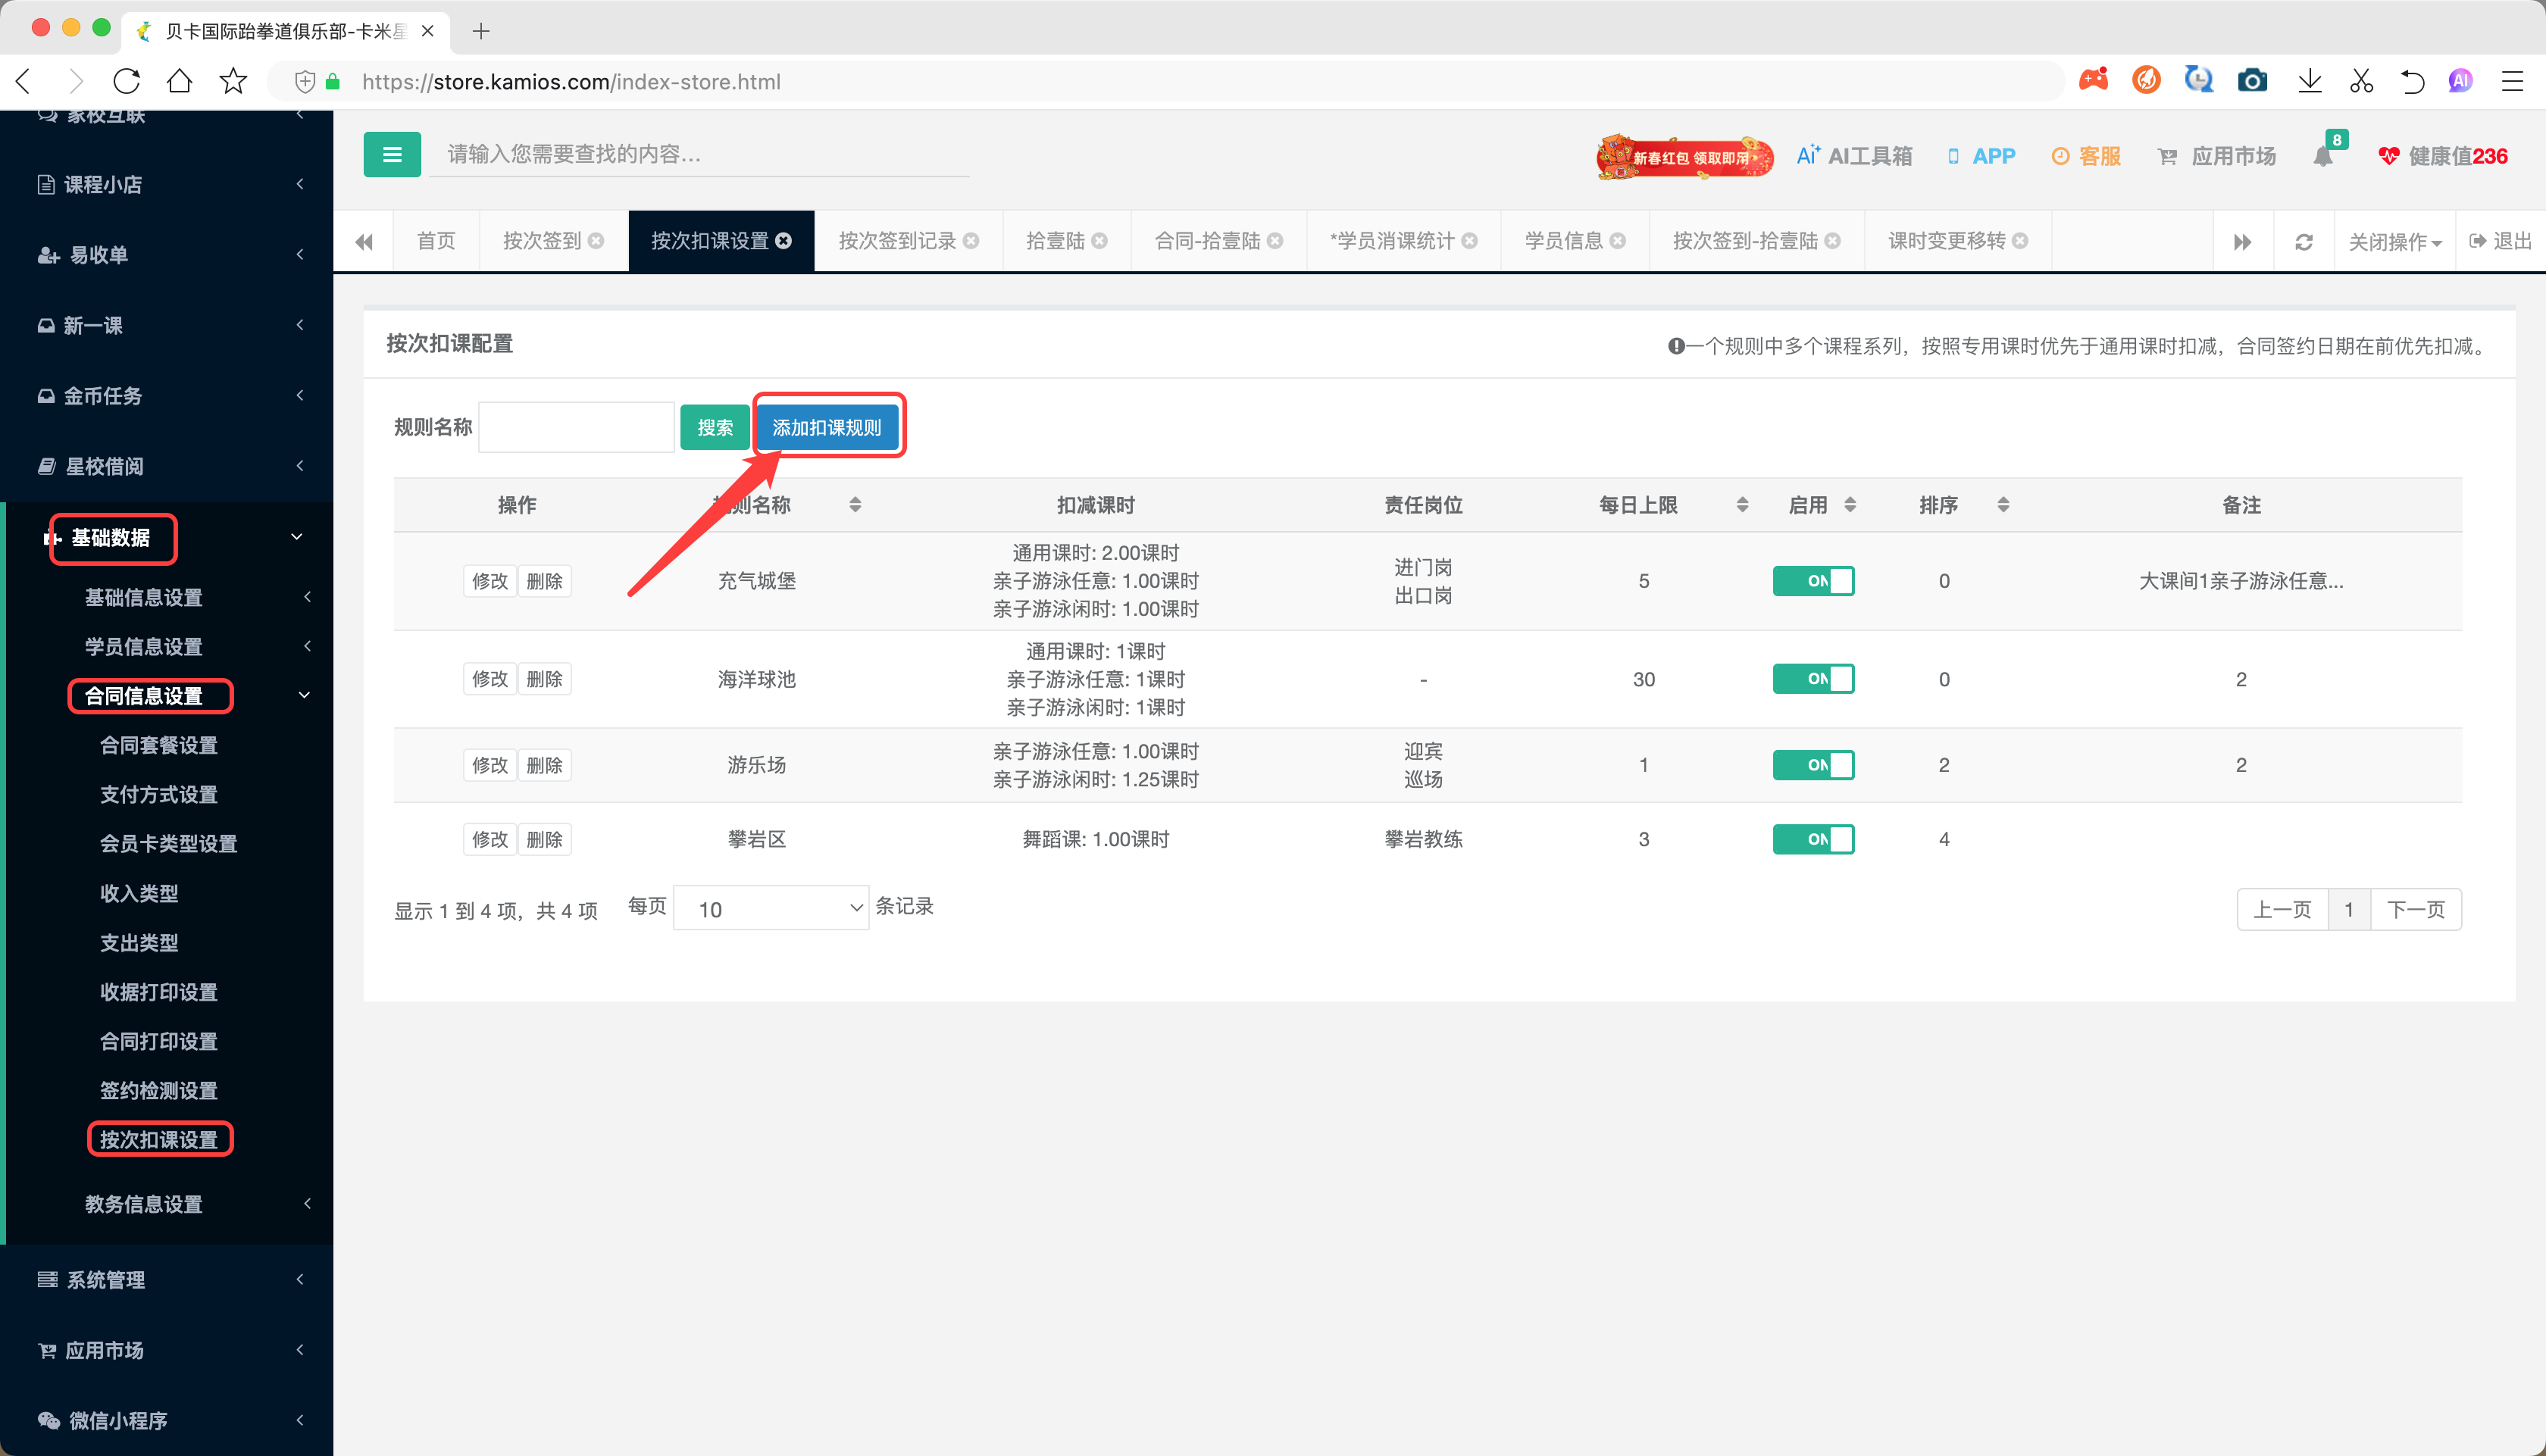This screenshot has width=2546, height=1456.
Task: Click the browser bookmark star icon
Action: (x=233, y=81)
